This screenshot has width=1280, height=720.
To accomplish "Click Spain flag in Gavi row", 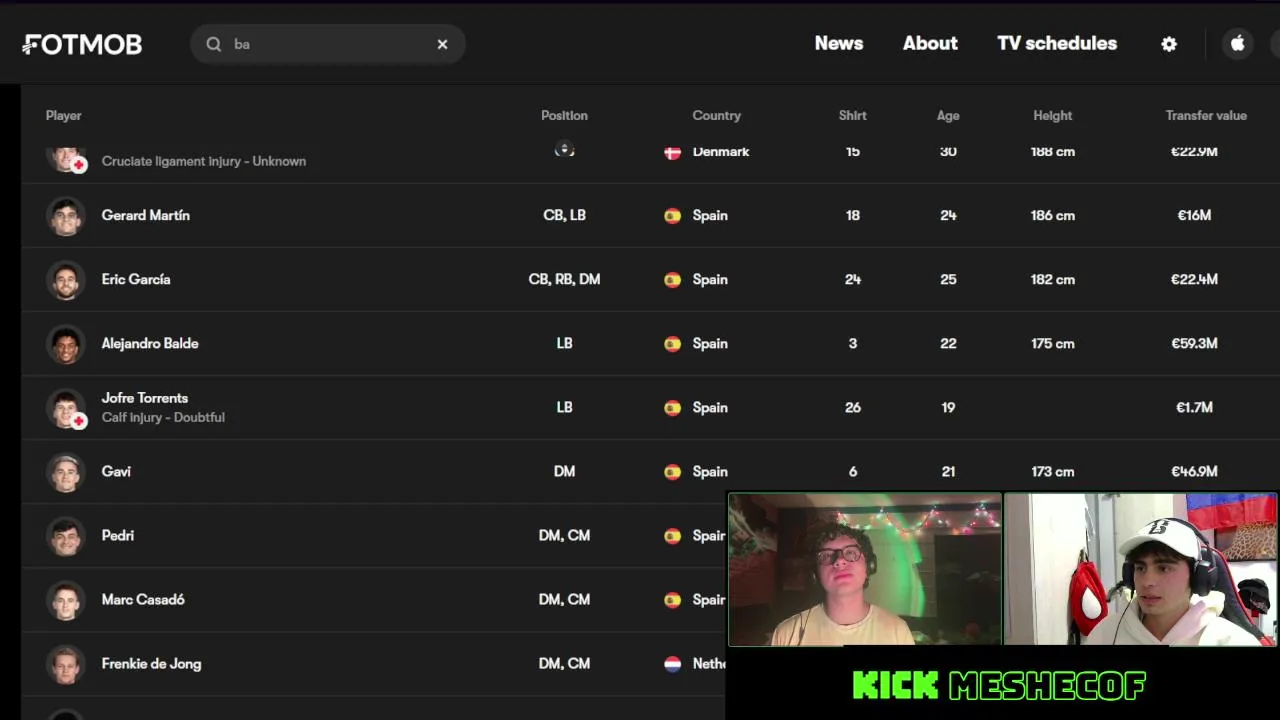I will click(672, 471).
